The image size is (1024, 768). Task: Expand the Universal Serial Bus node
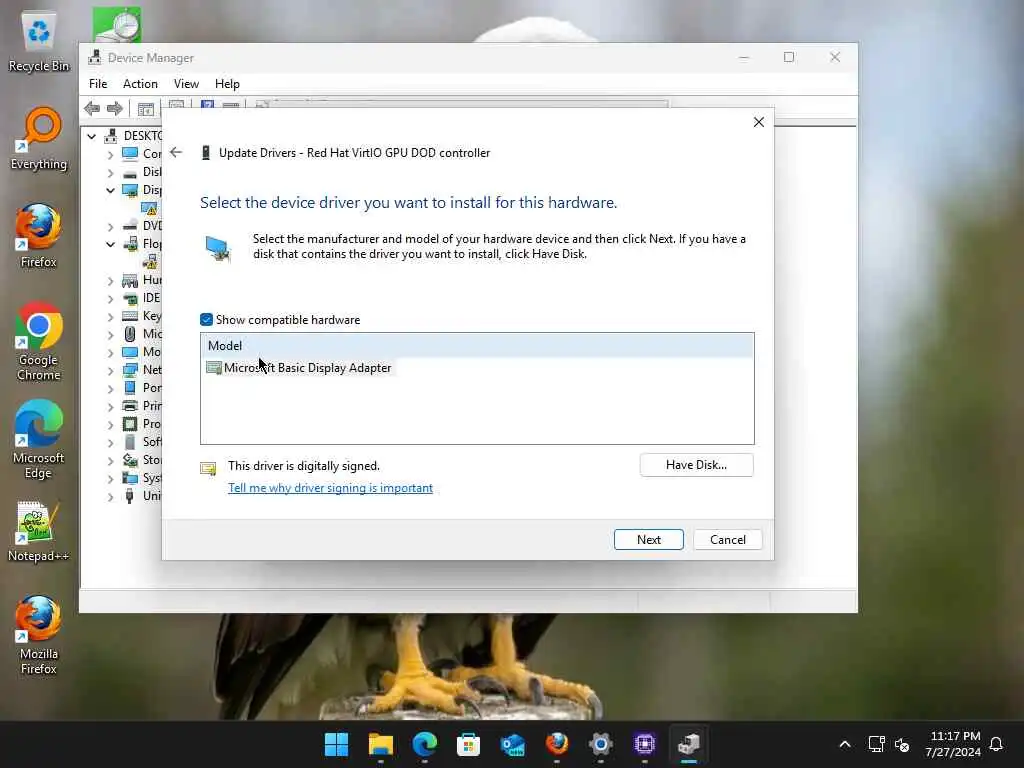click(110, 496)
